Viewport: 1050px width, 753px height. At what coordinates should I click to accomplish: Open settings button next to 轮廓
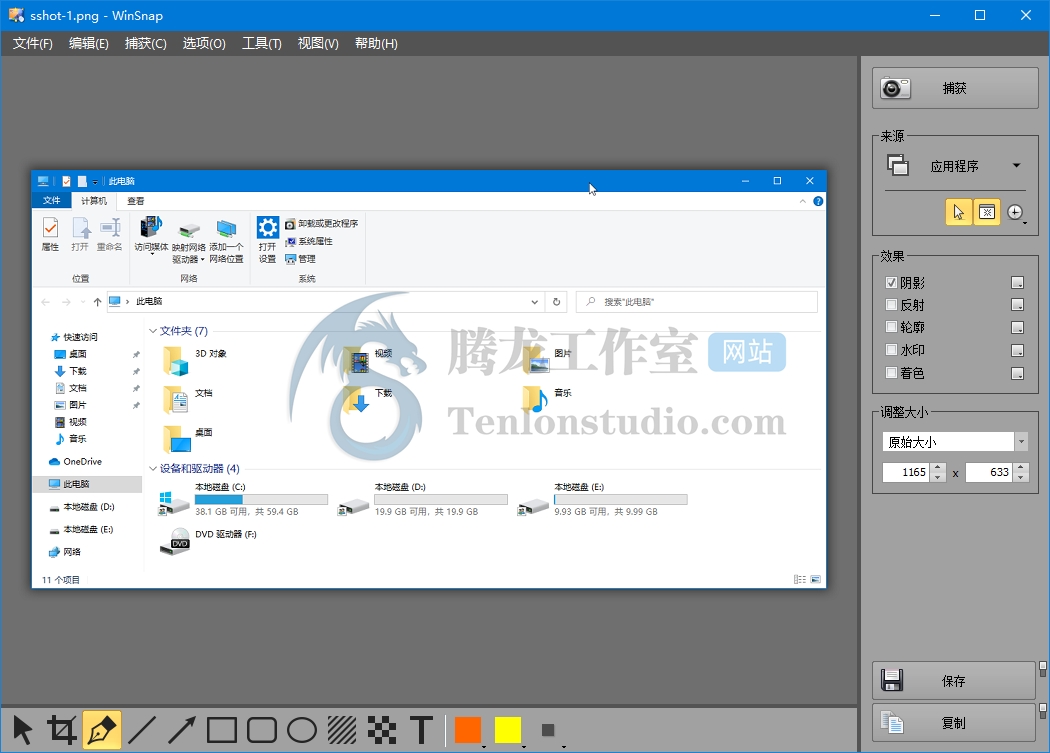pos(1017,328)
